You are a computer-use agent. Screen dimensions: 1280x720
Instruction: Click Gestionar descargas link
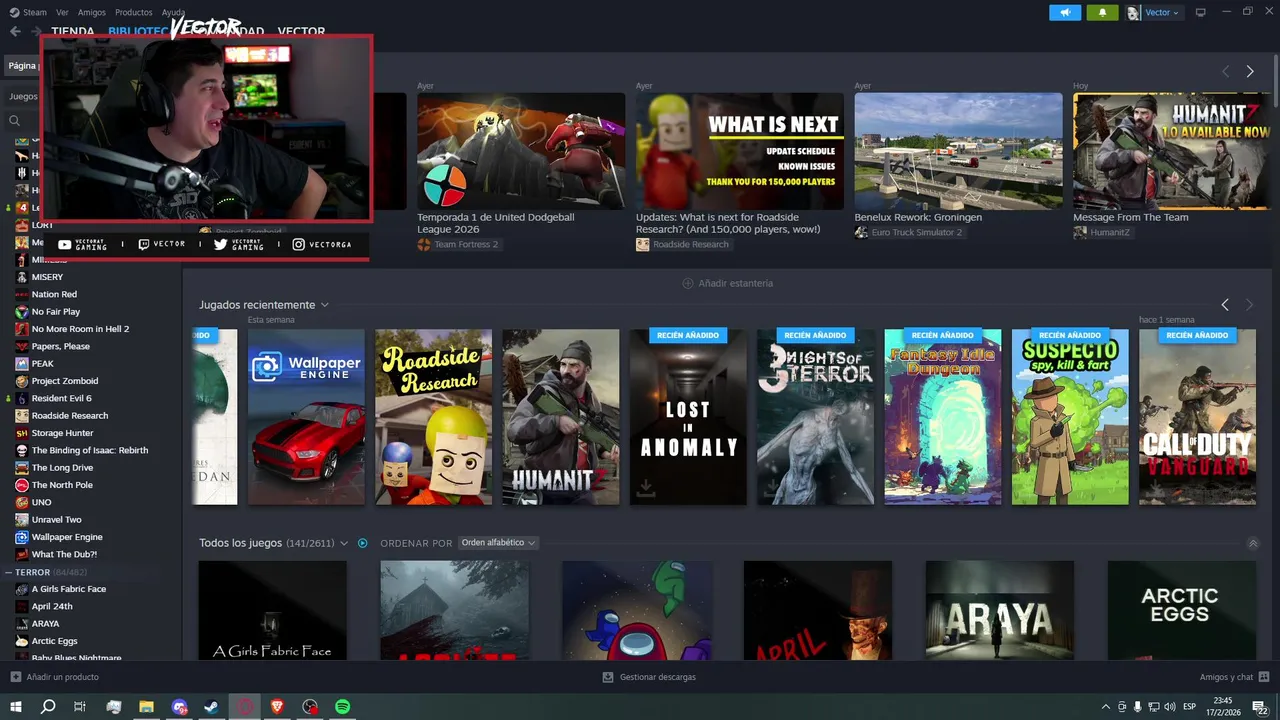(649, 677)
